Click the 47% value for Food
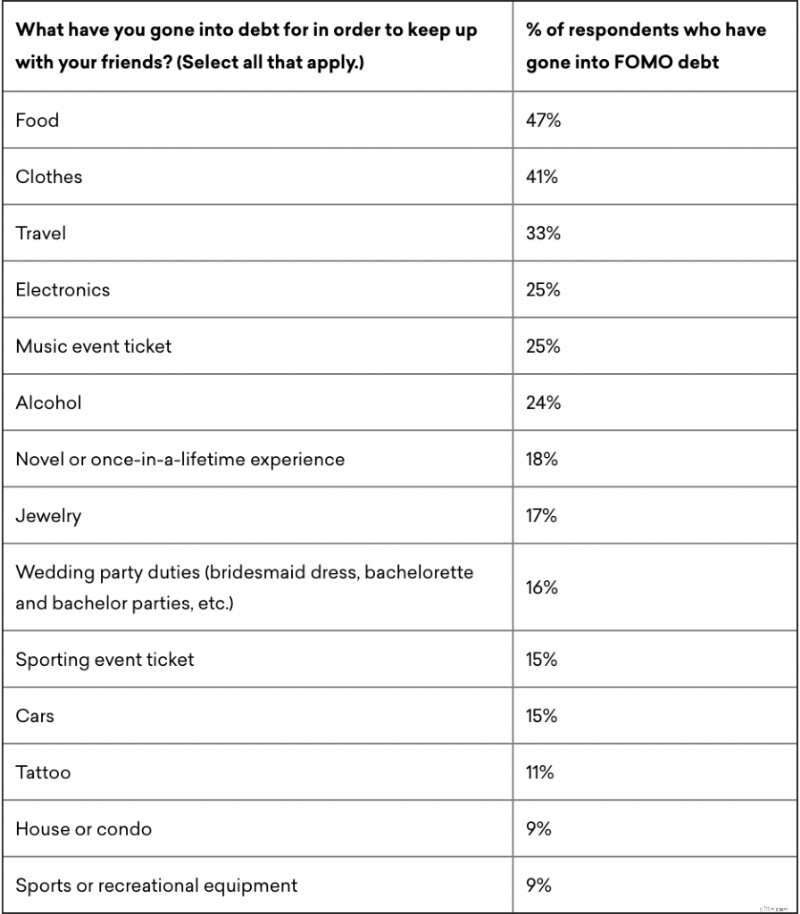 pos(543,120)
